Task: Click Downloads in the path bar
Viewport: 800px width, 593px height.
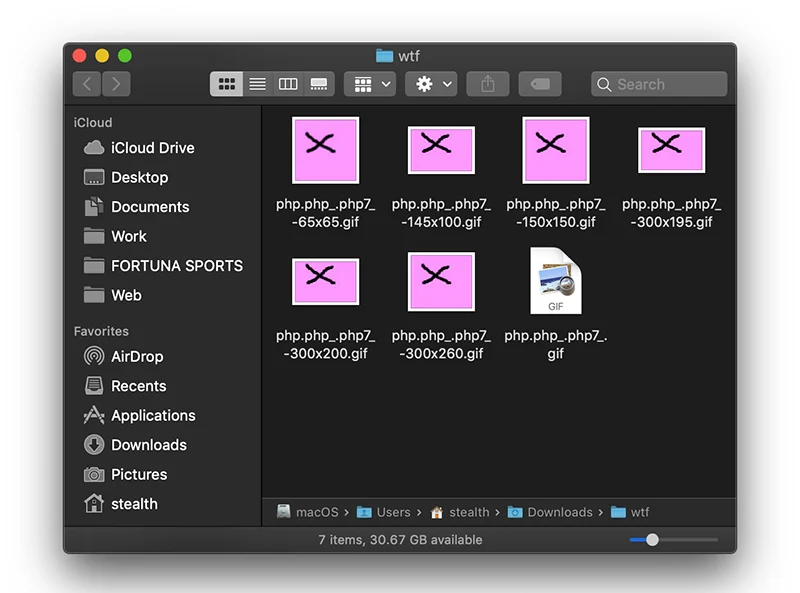Action: click(x=550, y=512)
